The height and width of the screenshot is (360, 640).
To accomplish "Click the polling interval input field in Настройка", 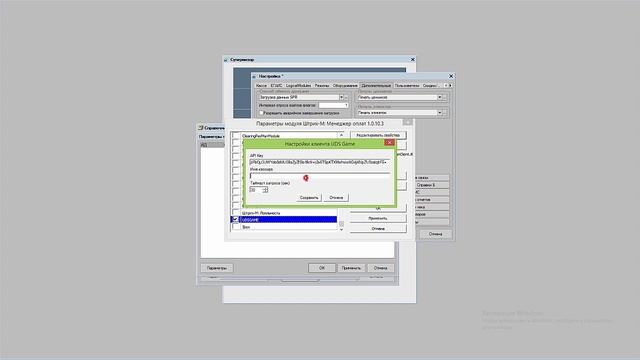I will click(x=333, y=105).
